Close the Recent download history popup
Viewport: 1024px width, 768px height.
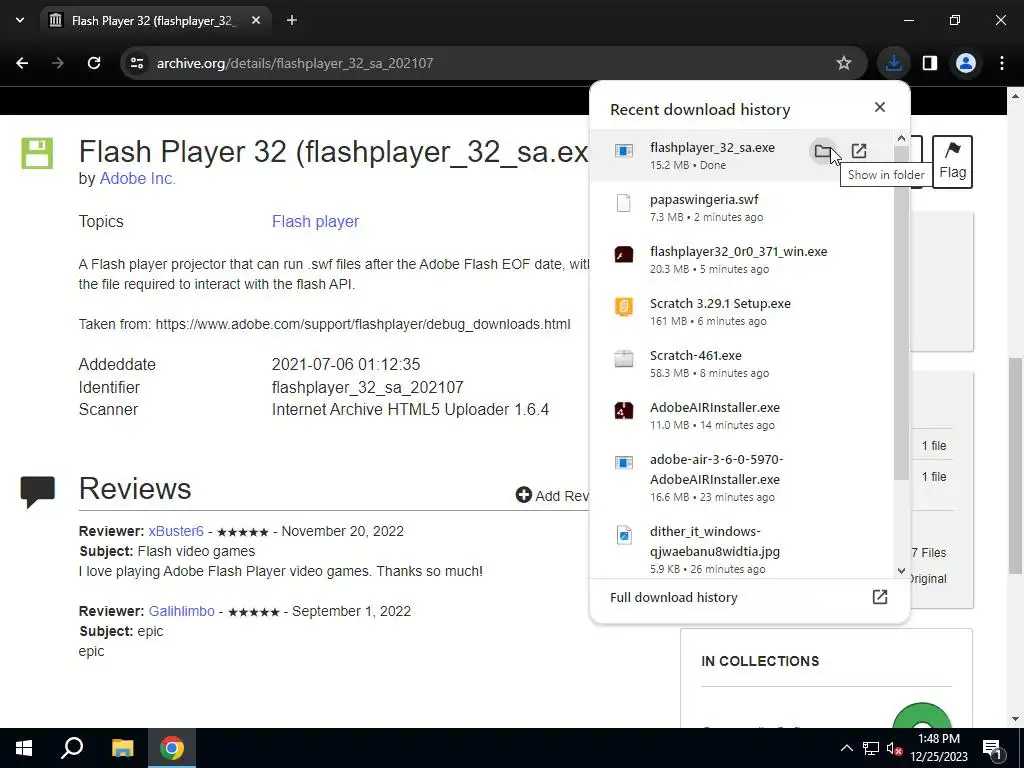pos(880,107)
